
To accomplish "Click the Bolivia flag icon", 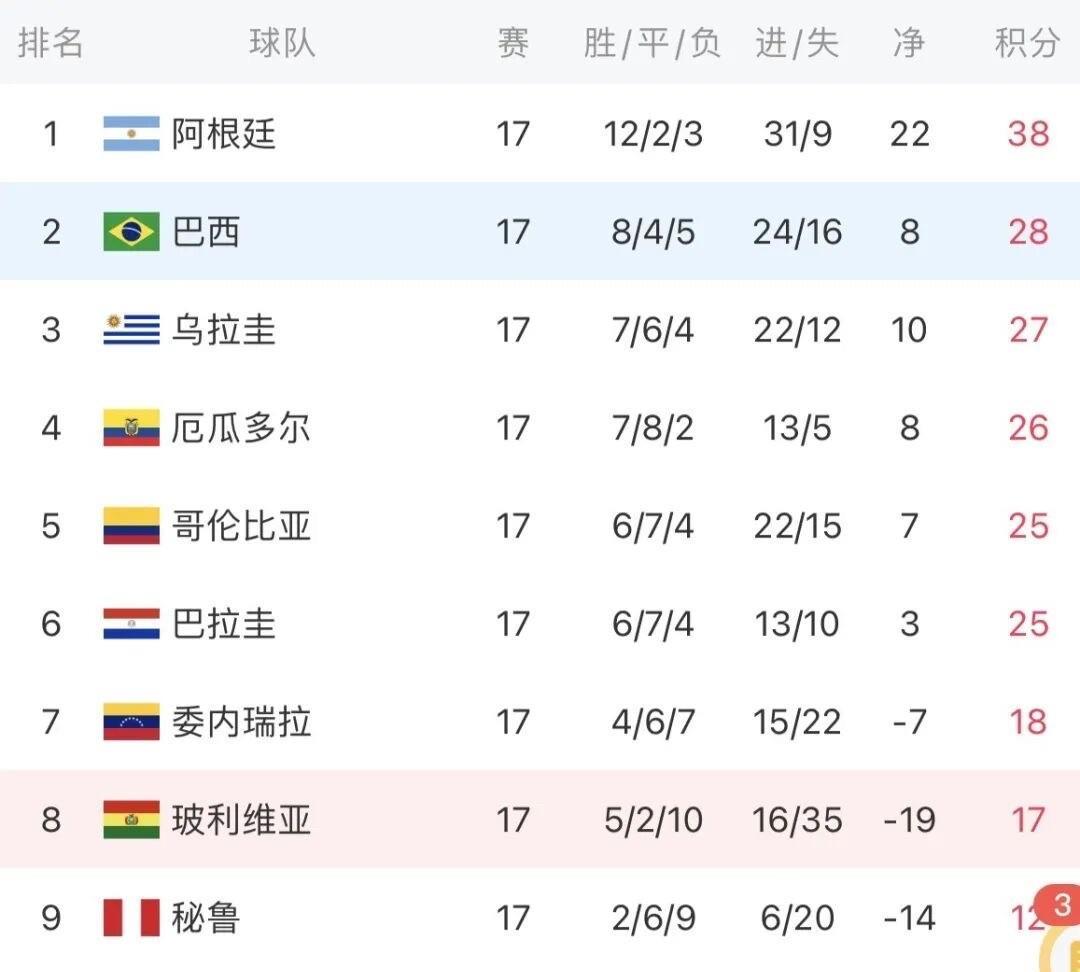I will click(x=131, y=820).
